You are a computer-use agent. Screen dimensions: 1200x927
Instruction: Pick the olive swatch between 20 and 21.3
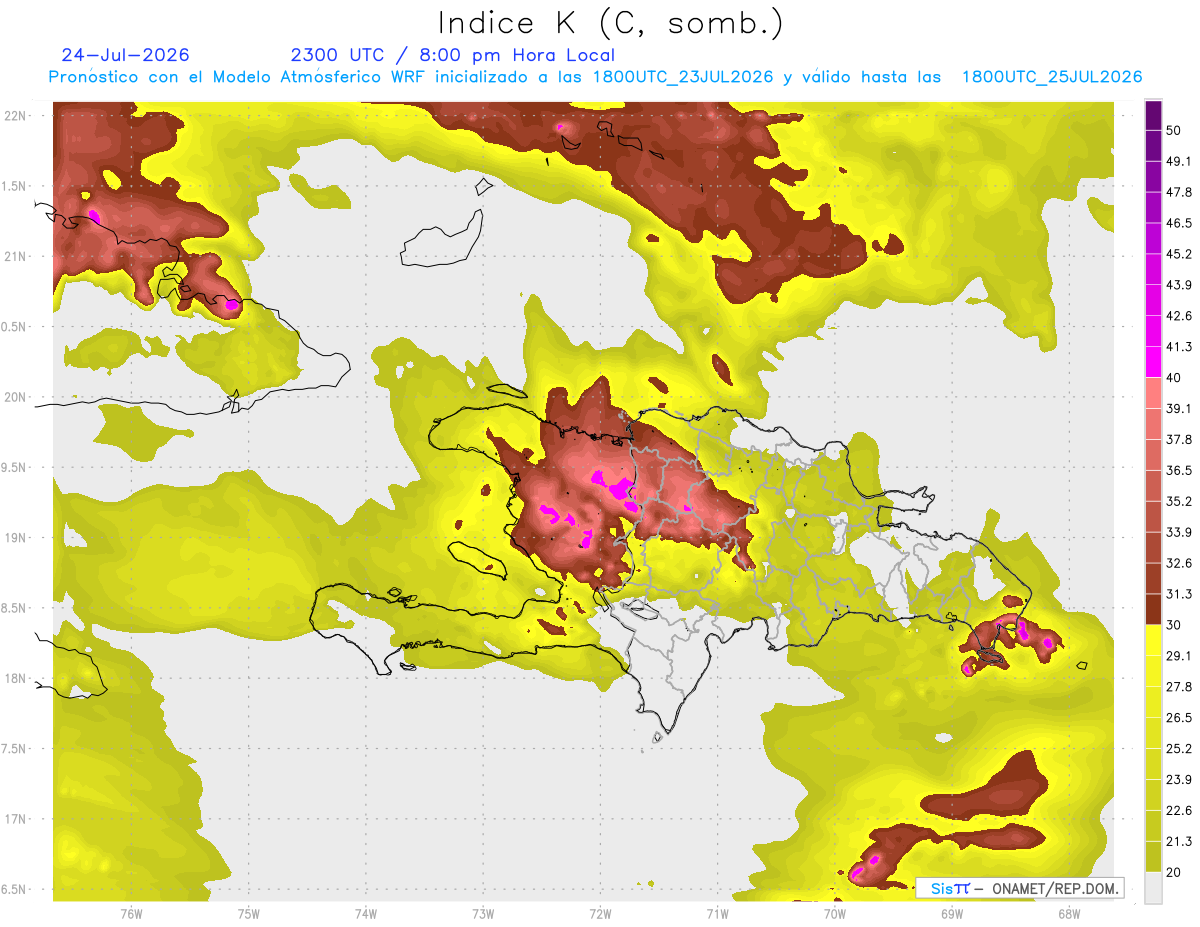click(x=1153, y=856)
